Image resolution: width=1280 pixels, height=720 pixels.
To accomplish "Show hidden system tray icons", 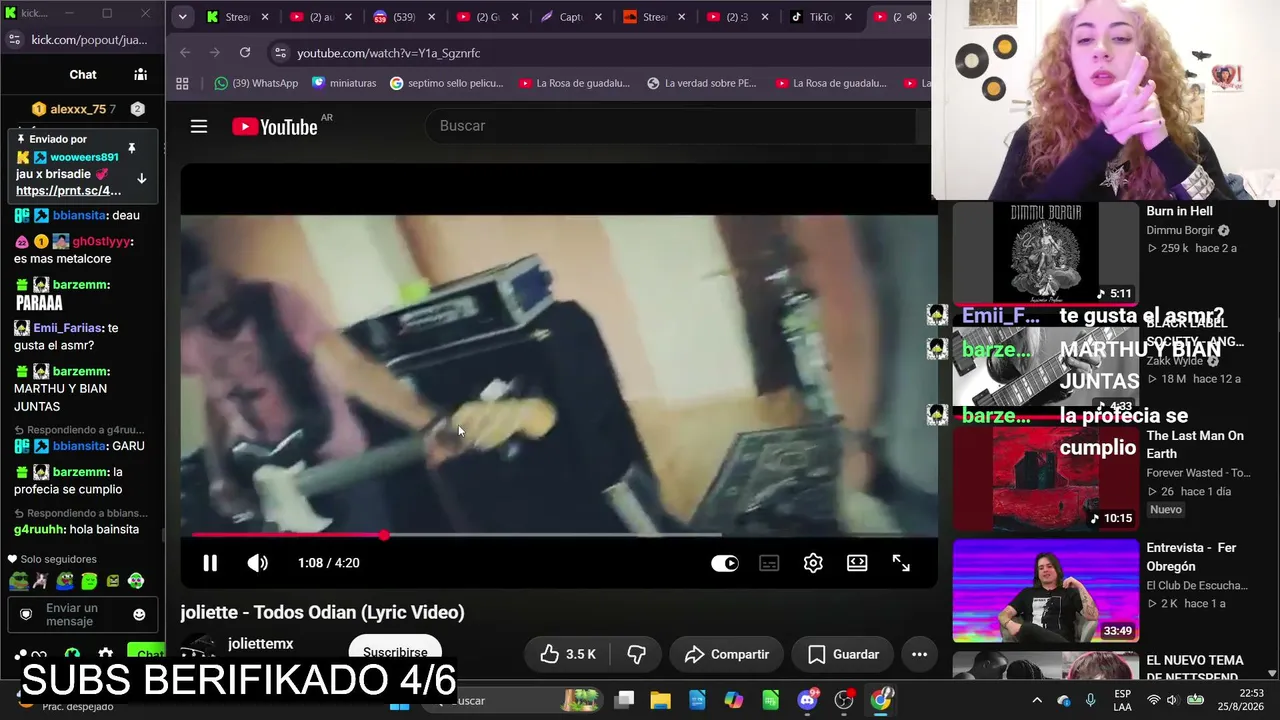I will pos(1037,700).
